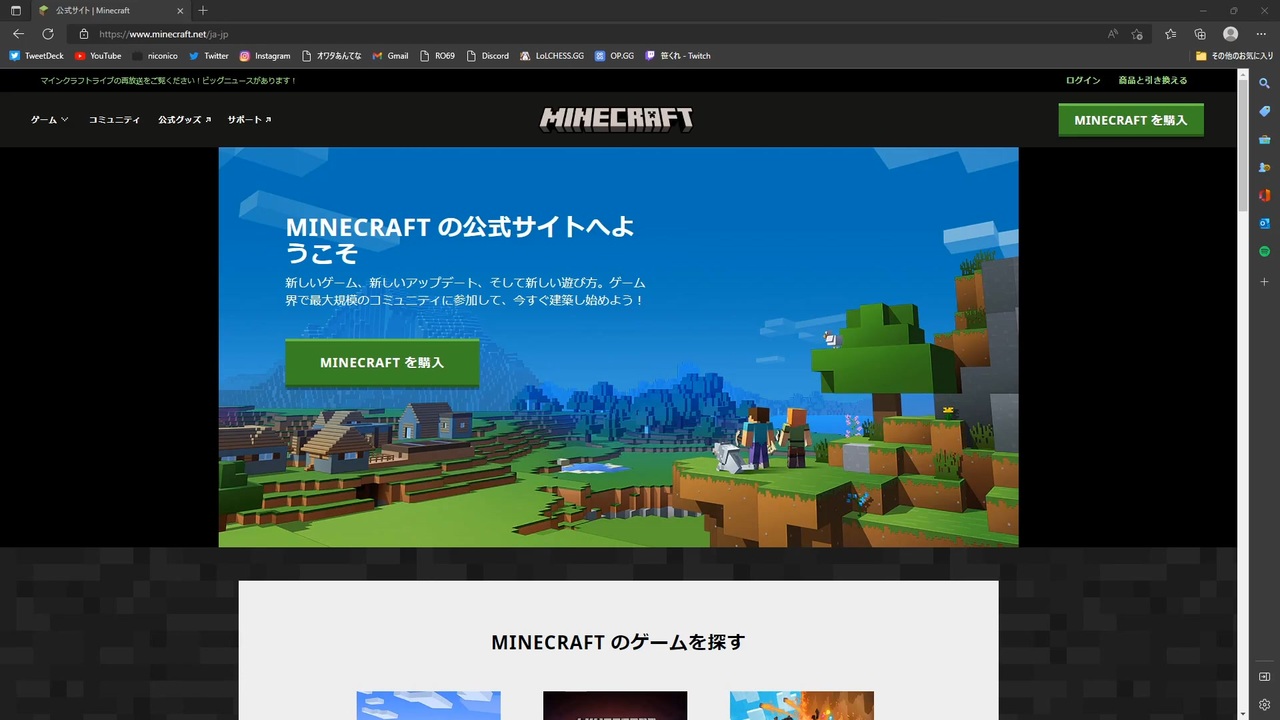1280x720 pixels.
Task: Click the address bar URL field
Action: (600, 34)
